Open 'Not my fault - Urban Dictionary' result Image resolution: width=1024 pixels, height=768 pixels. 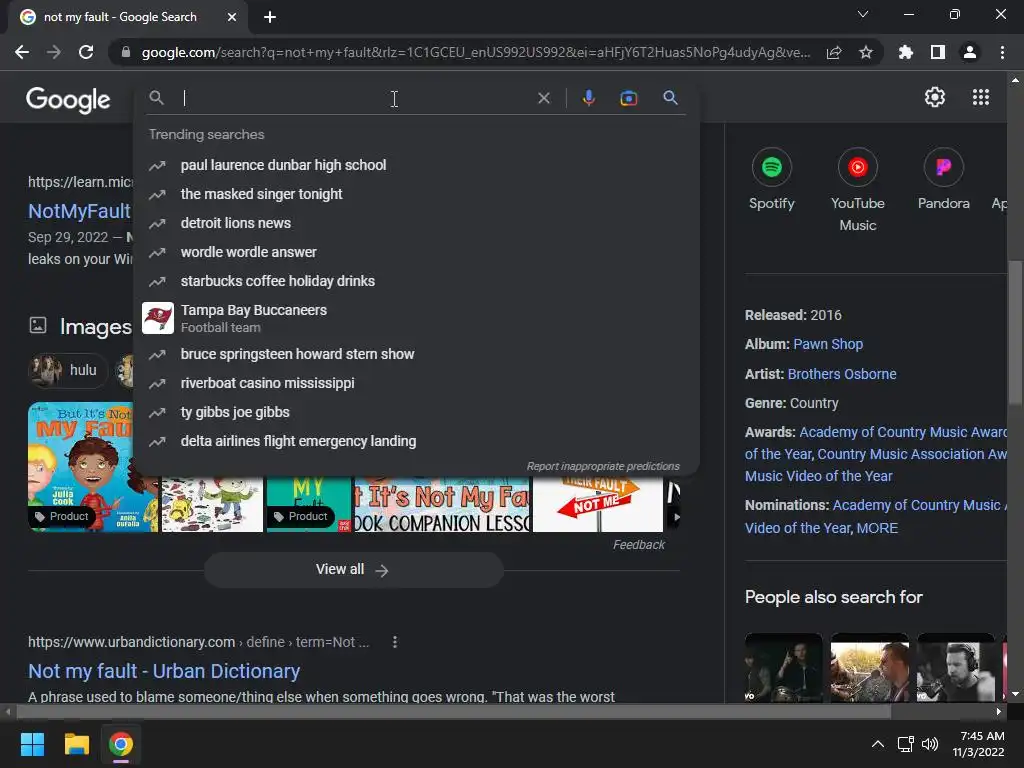click(x=164, y=671)
